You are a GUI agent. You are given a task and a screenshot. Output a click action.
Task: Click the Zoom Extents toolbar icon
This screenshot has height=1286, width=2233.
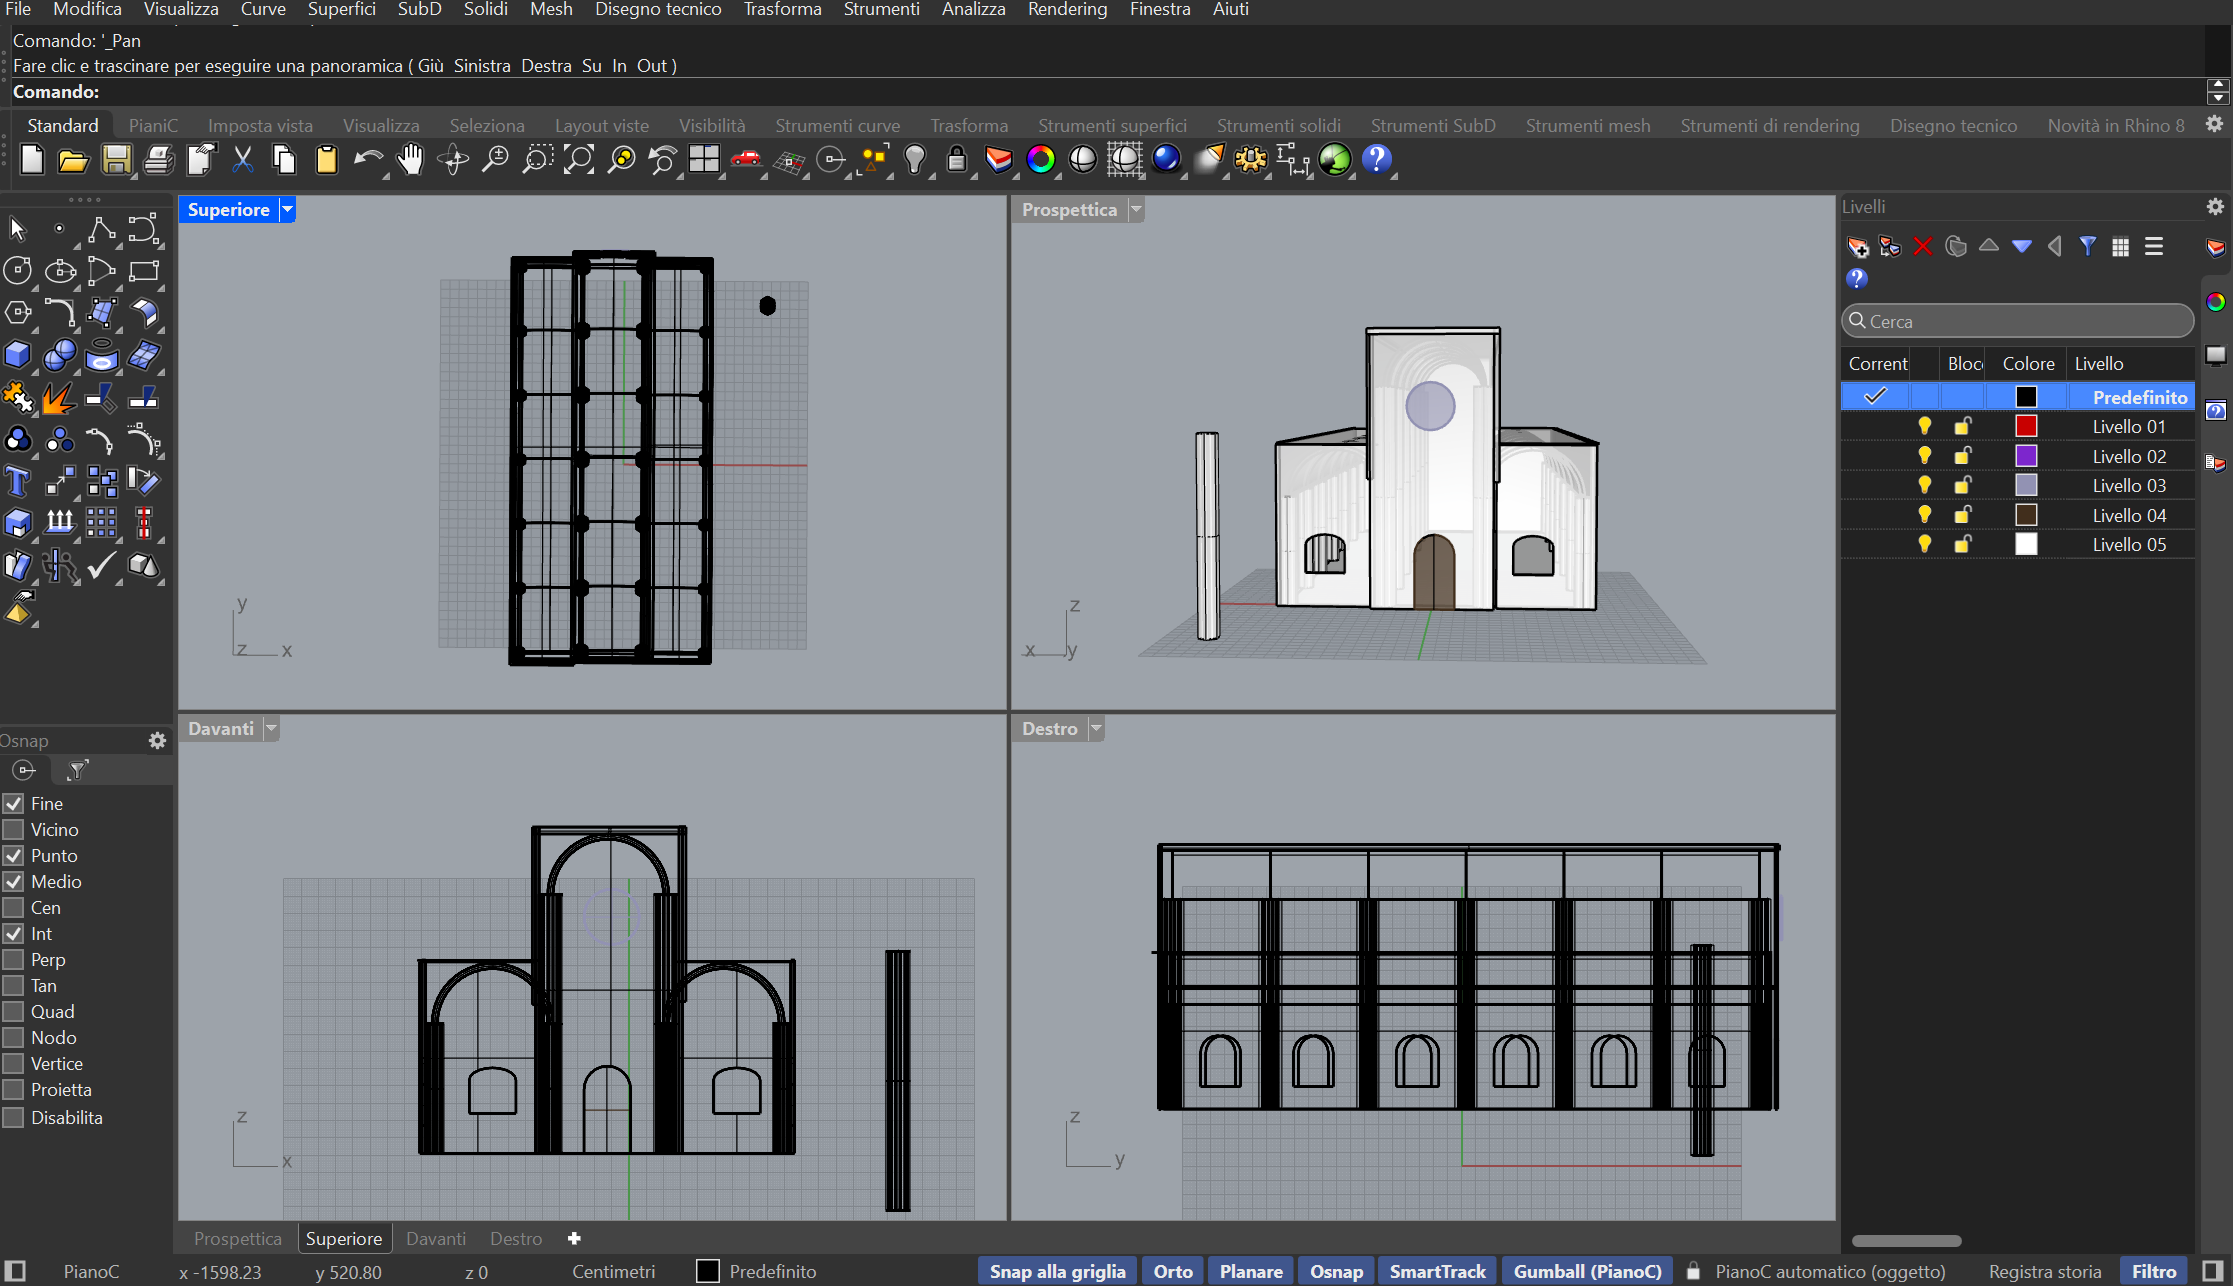pyautogui.click(x=579, y=160)
